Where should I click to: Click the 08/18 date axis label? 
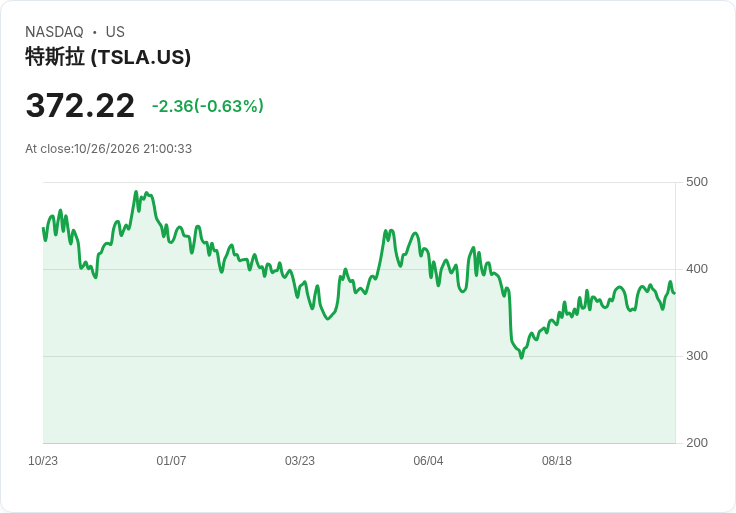coord(557,461)
